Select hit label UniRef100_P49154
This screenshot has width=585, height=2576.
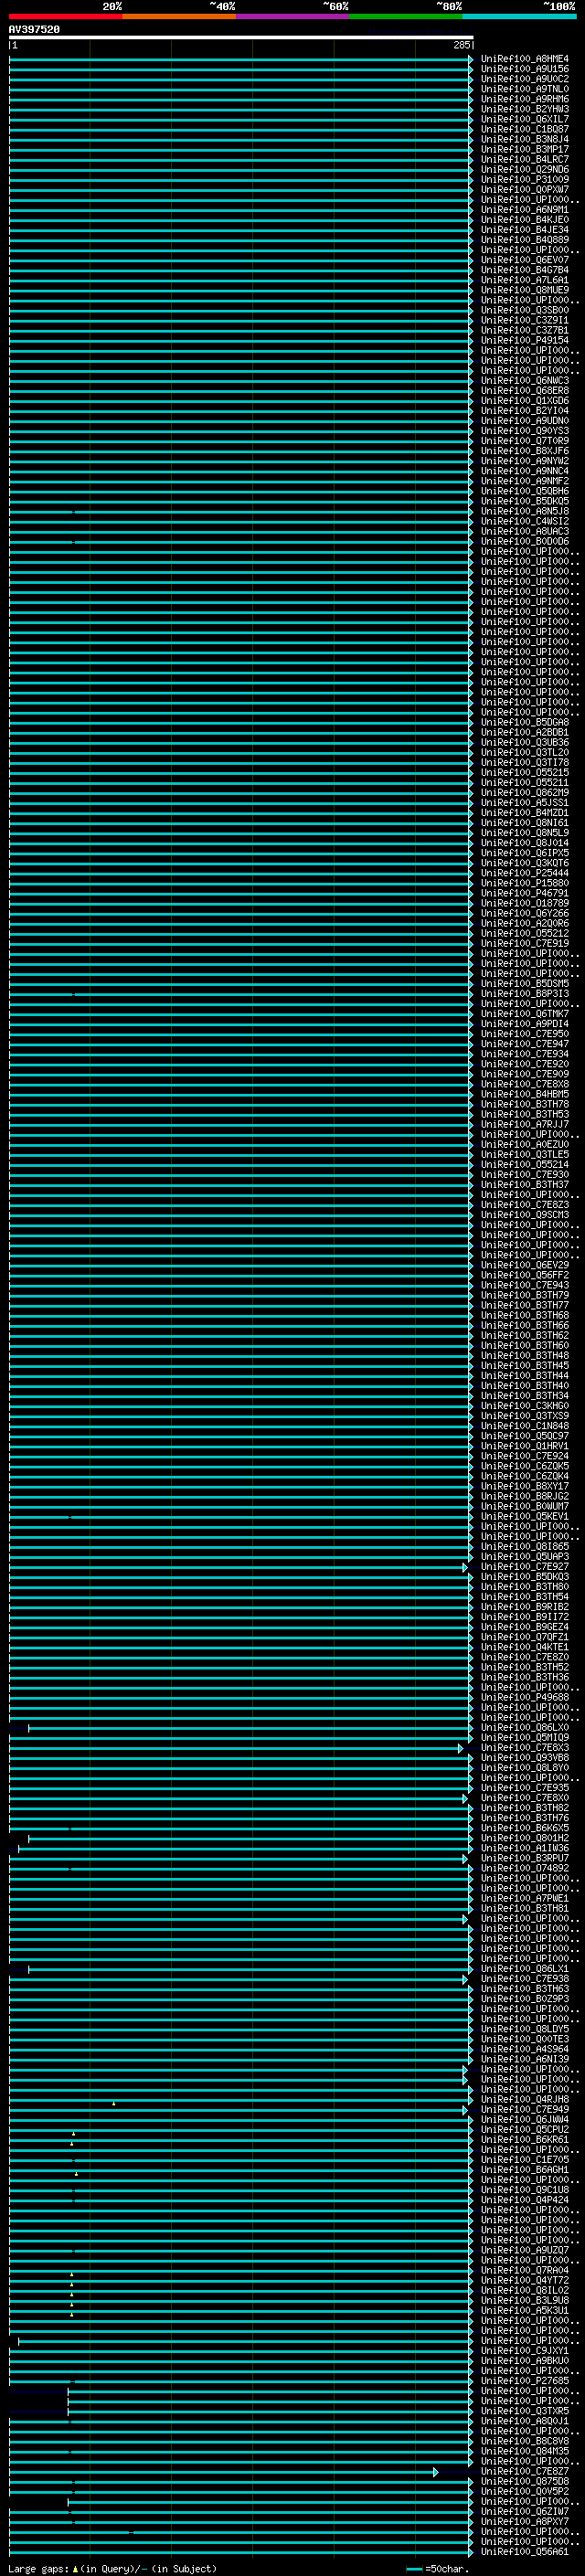tap(525, 340)
